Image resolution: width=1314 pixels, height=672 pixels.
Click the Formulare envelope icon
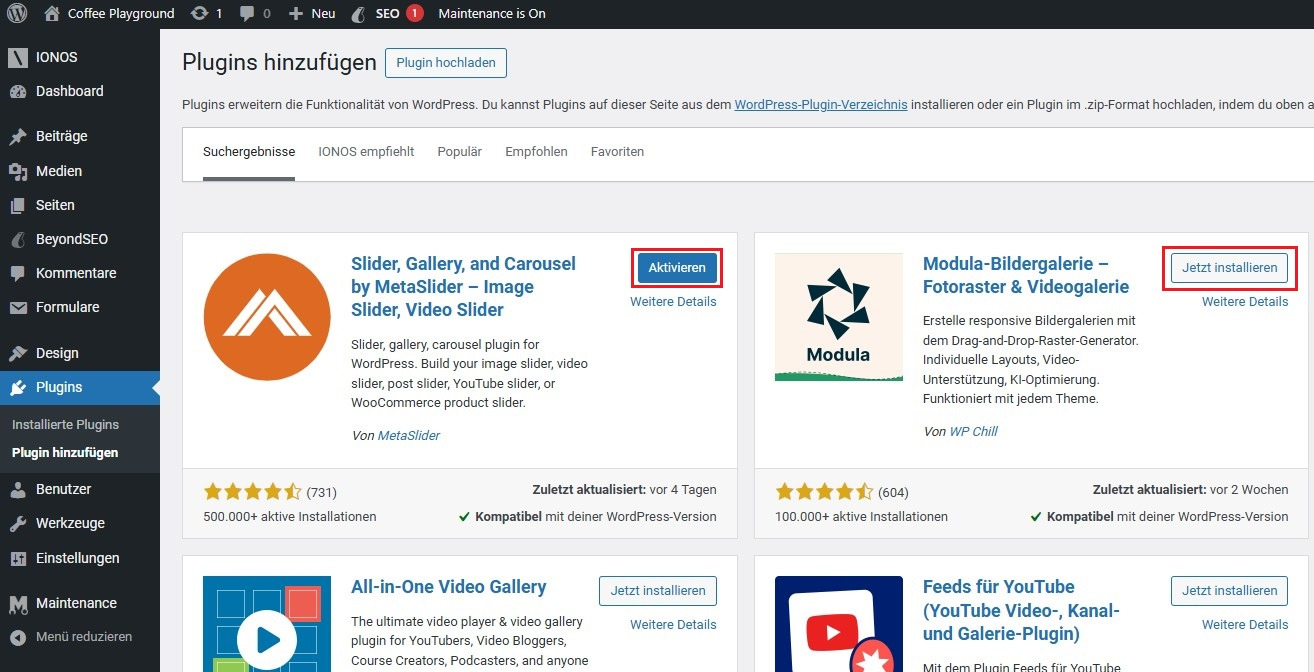[18, 307]
